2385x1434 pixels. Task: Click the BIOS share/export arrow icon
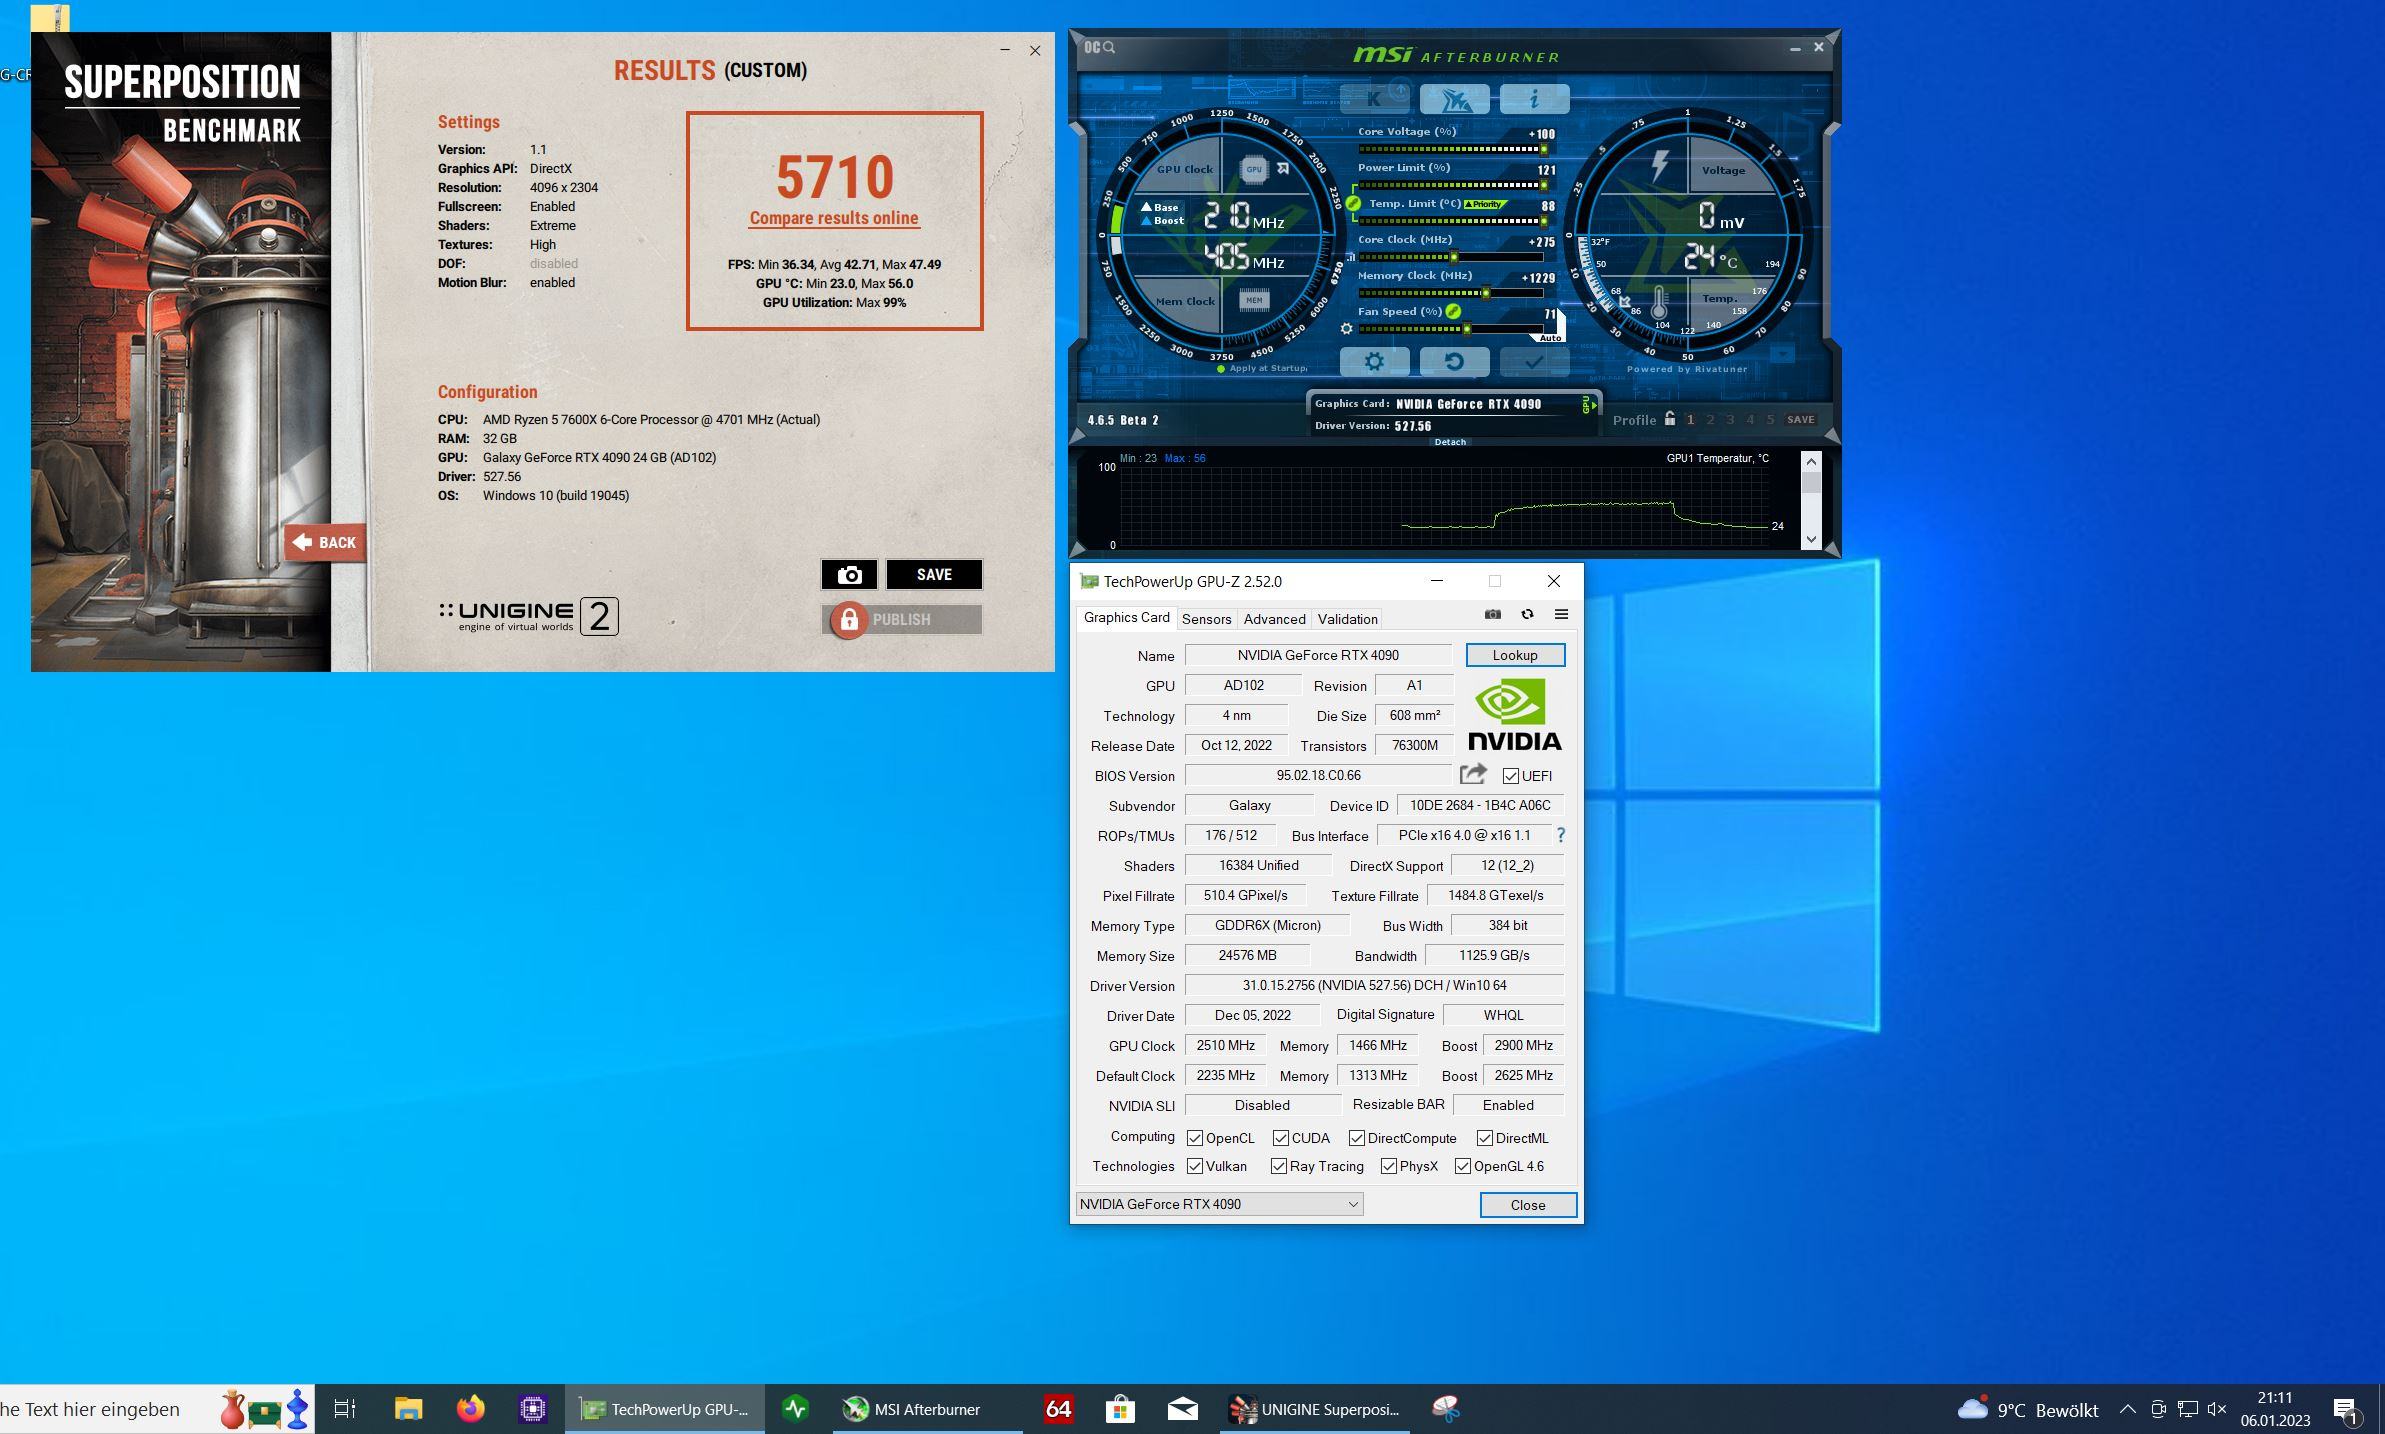[1472, 775]
